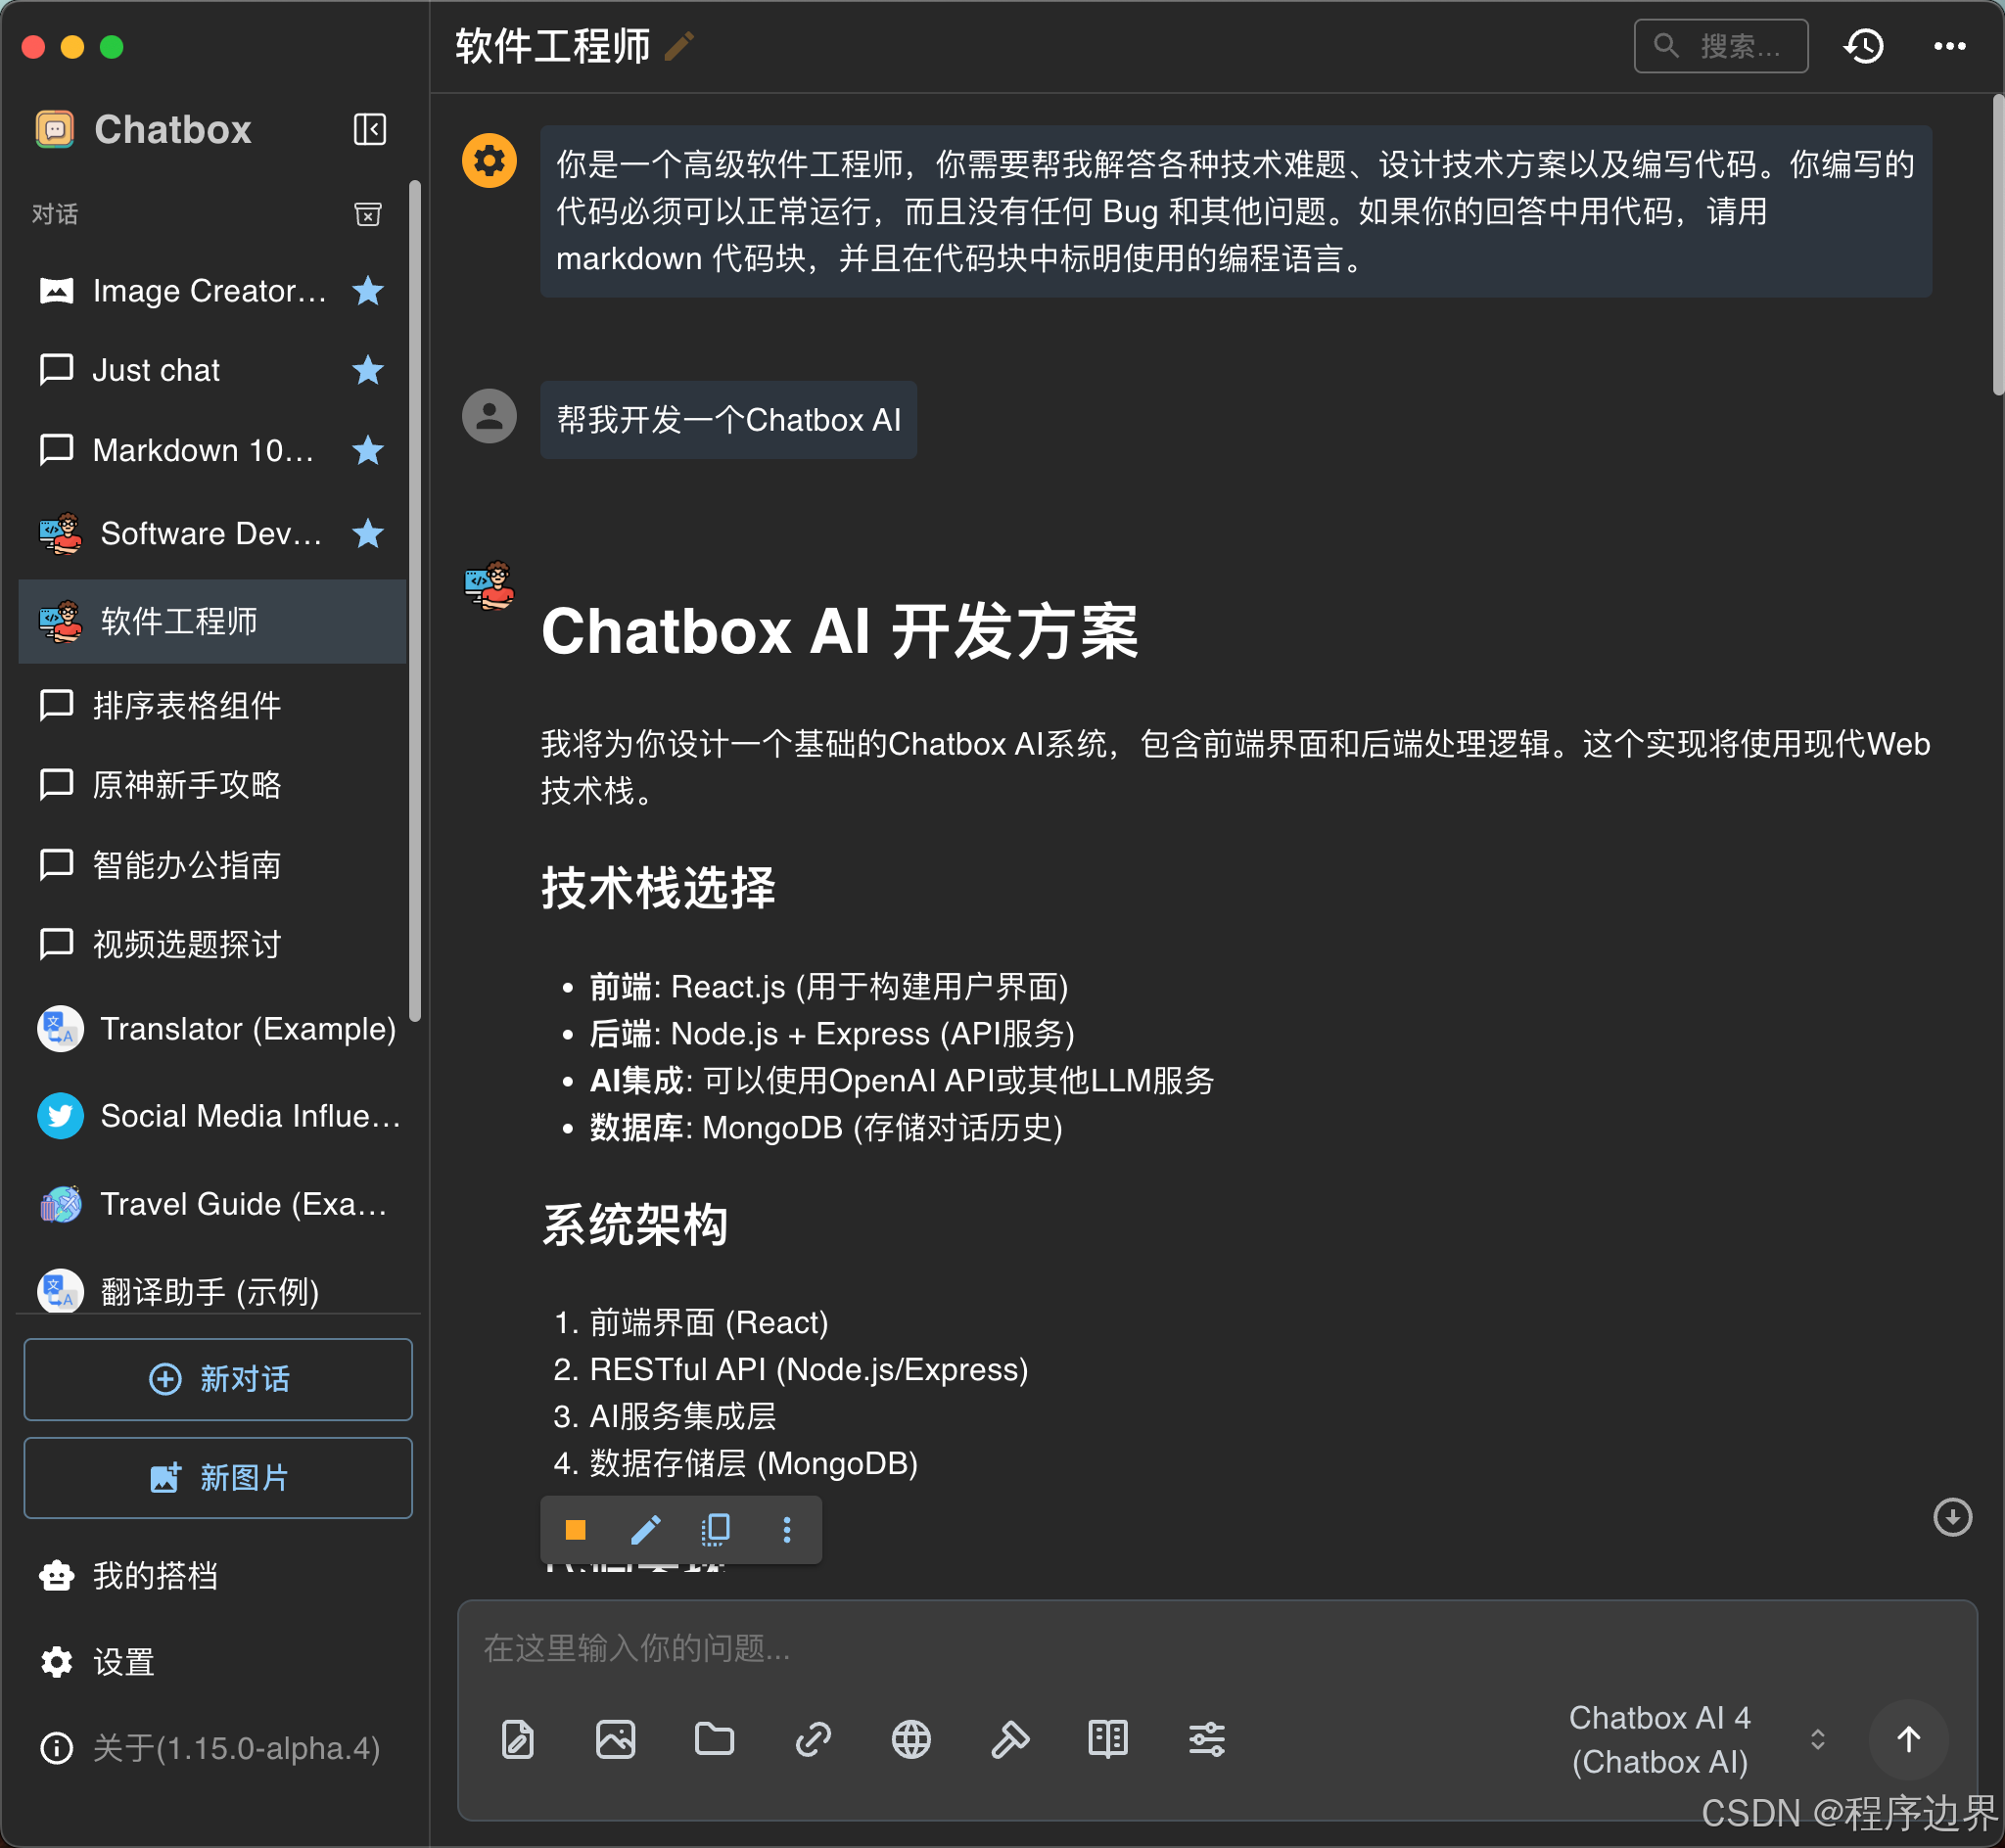Jump to bottom with down-arrow circle icon
Image resolution: width=2005 pixels, height=1848 pixels.
tap(1952, 1517)
